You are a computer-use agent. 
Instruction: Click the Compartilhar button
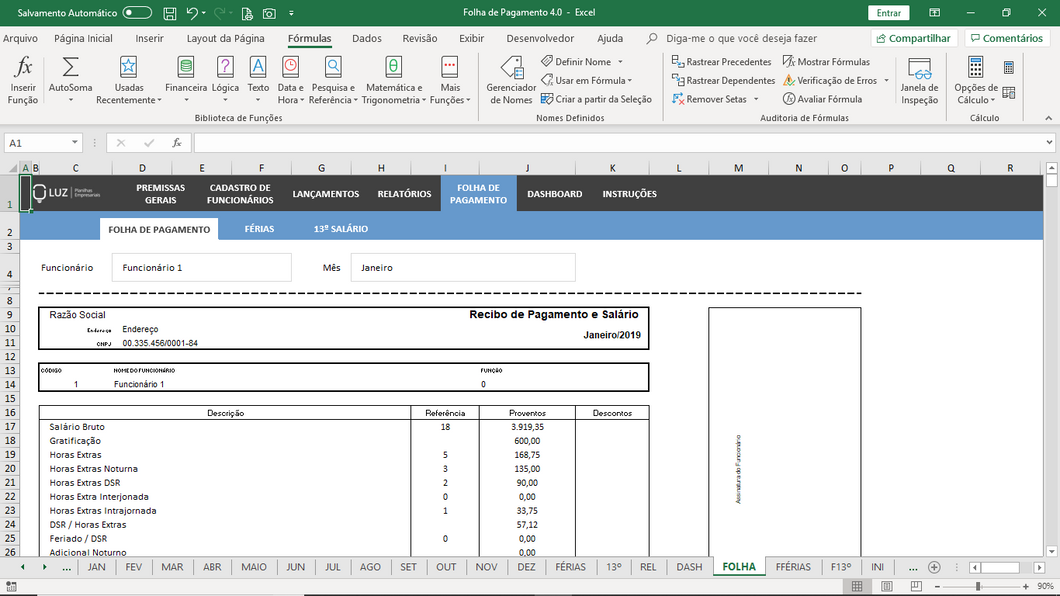[912, 38]
